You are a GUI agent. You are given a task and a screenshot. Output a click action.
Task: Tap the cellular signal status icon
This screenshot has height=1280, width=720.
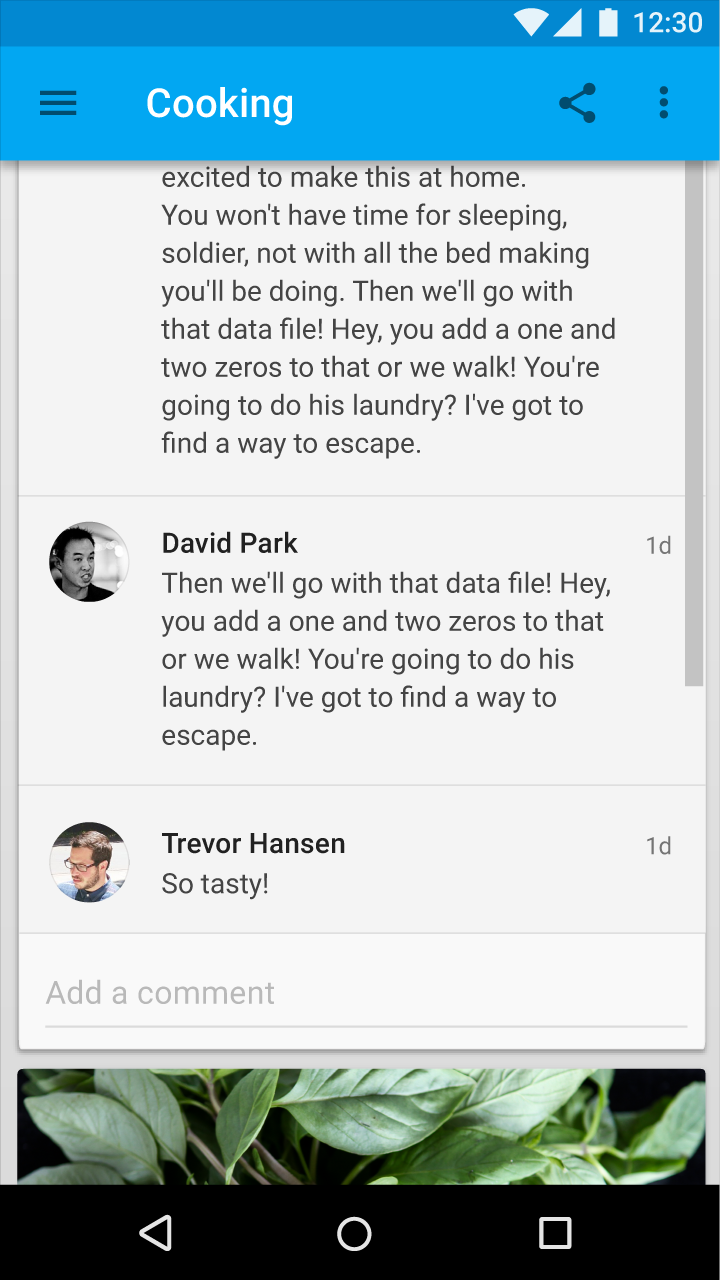pos(567,22)
